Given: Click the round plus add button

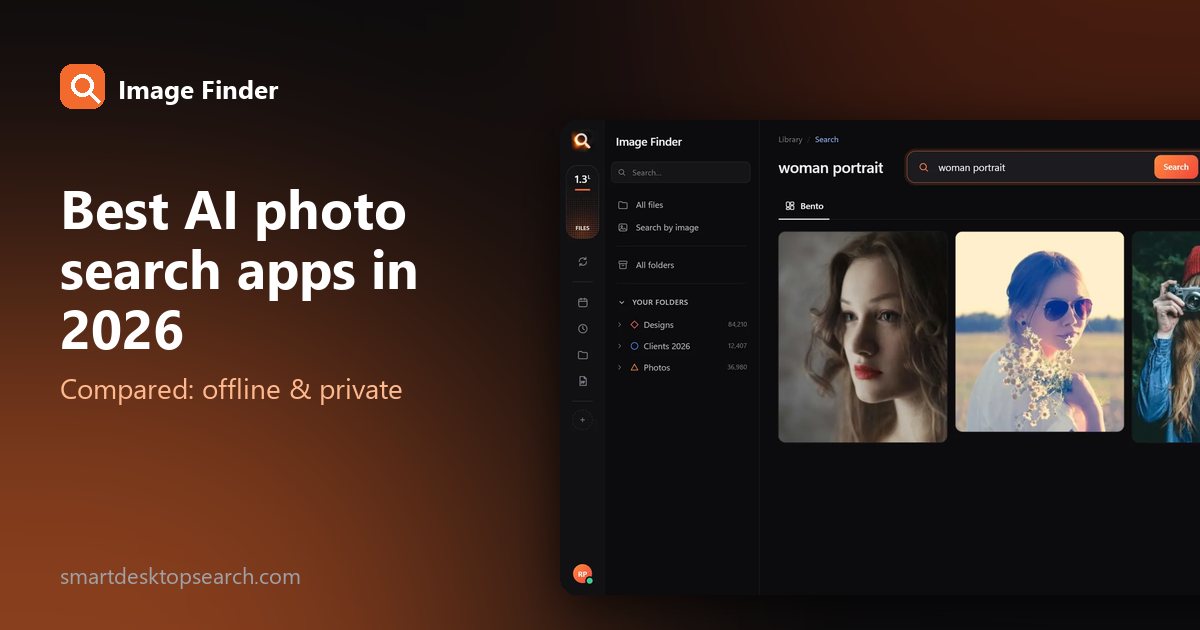Looking at the screenshot, I should pyautogui.click(x=582, y=420).
